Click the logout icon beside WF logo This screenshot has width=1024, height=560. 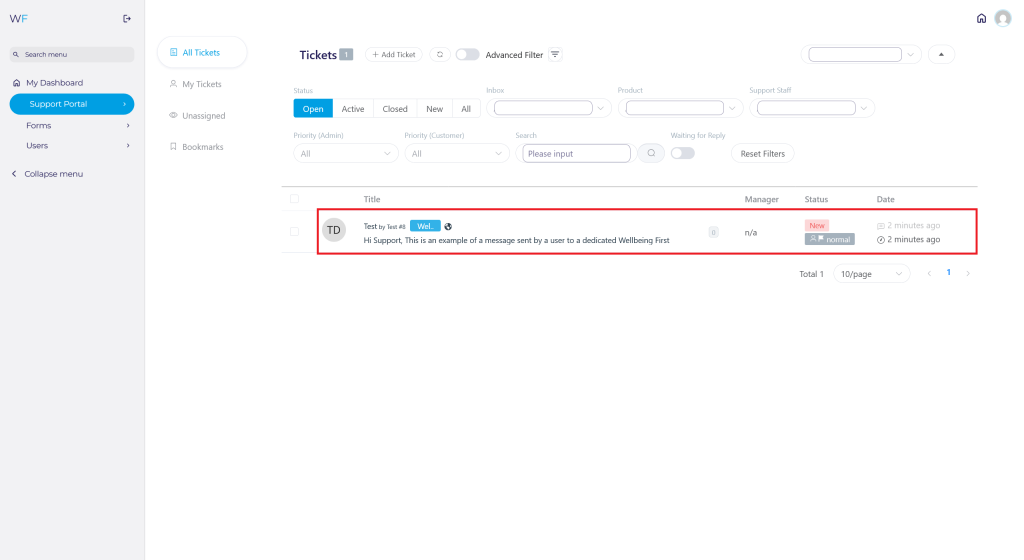tap(126, 18)
